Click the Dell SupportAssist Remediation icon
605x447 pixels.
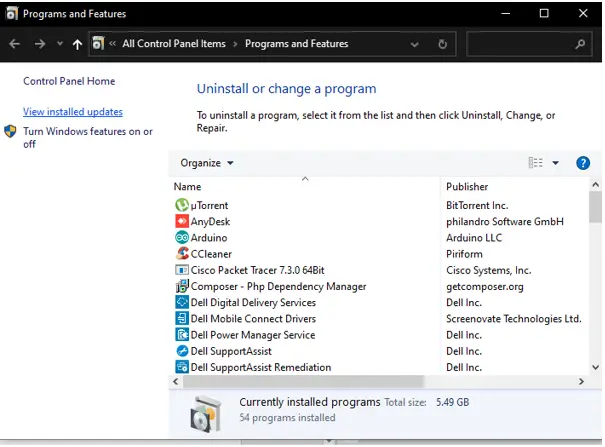[182, 367]
